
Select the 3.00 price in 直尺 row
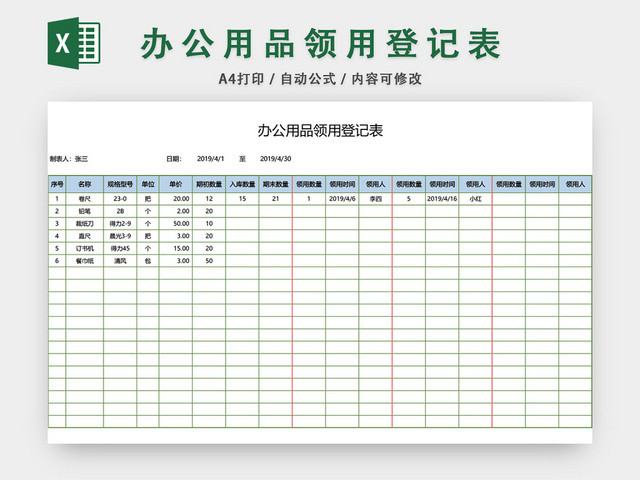click(x=176, y=236)
